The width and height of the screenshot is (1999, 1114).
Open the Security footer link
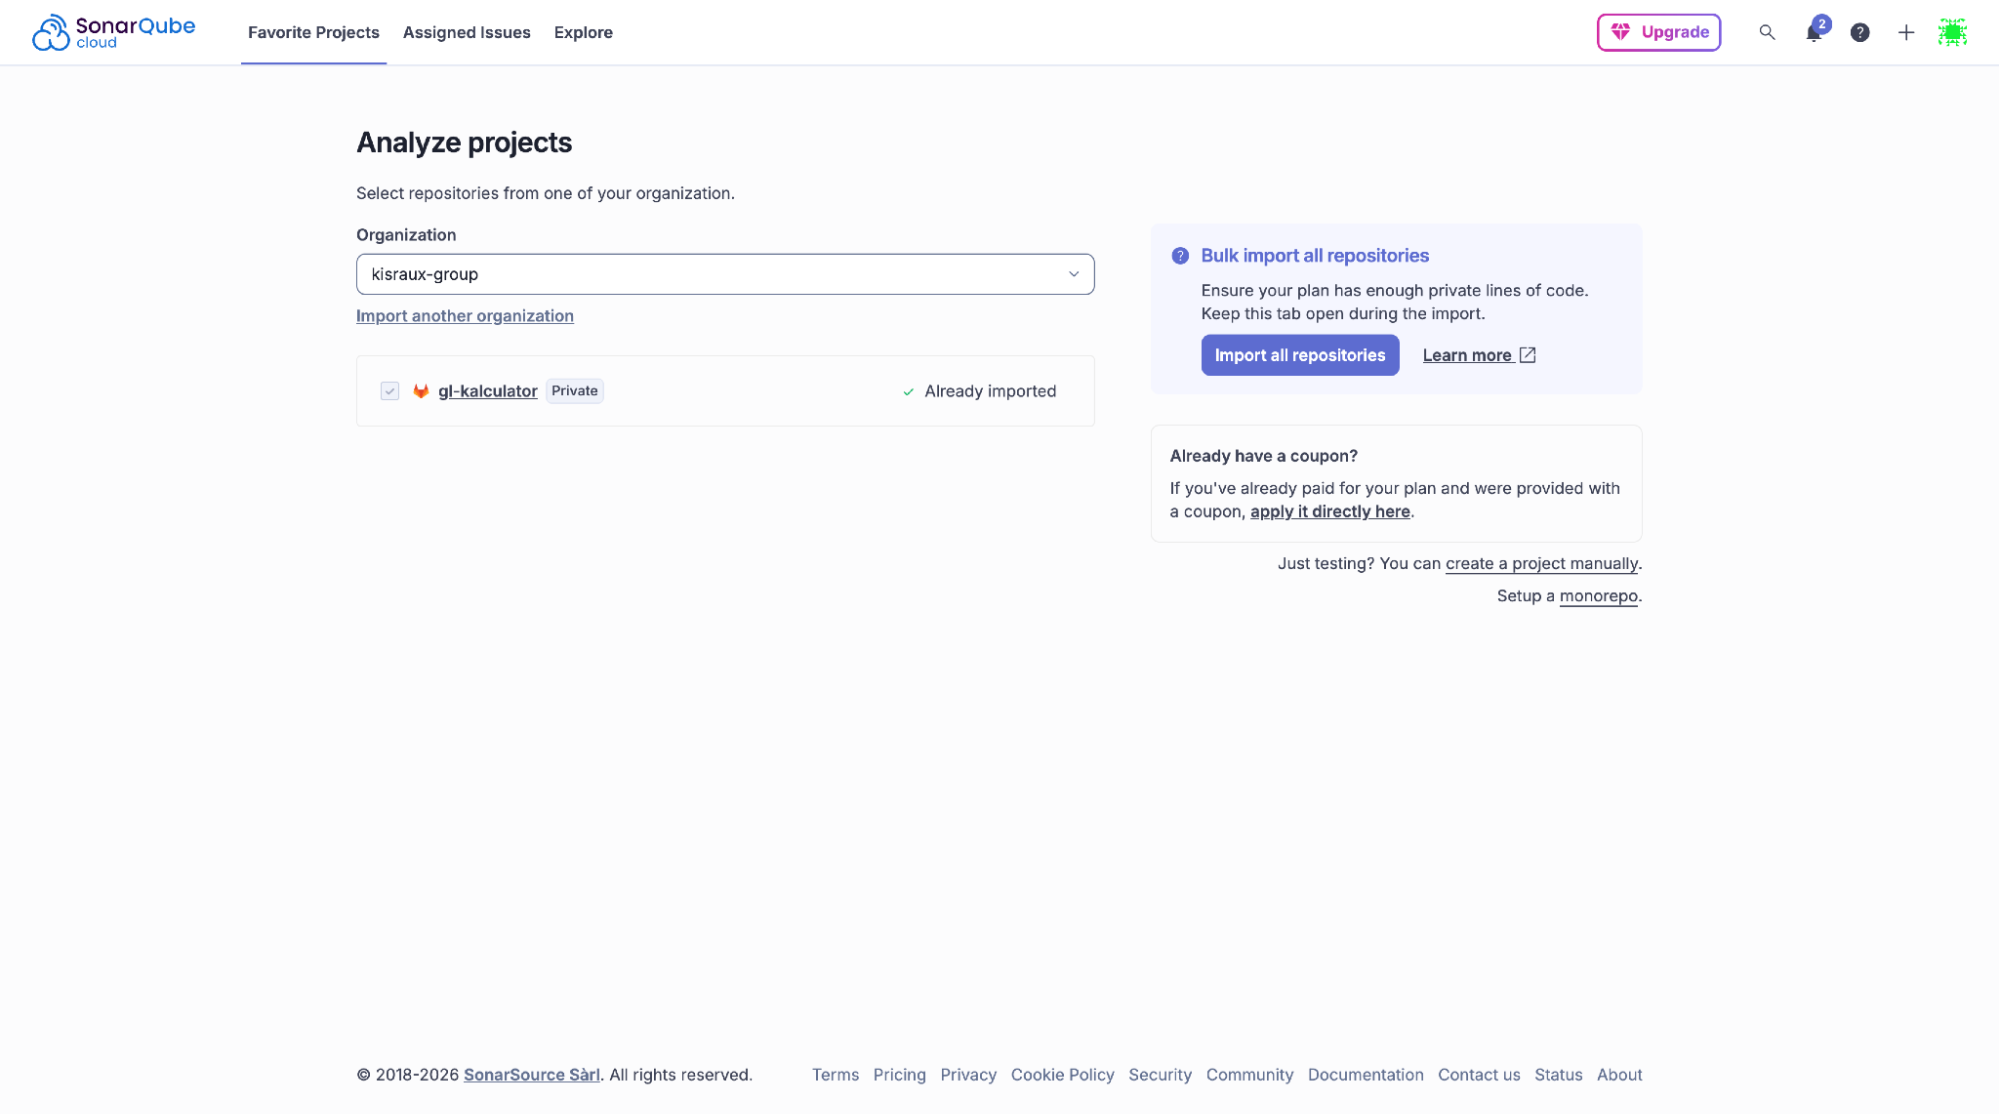pos(1160,1075)
